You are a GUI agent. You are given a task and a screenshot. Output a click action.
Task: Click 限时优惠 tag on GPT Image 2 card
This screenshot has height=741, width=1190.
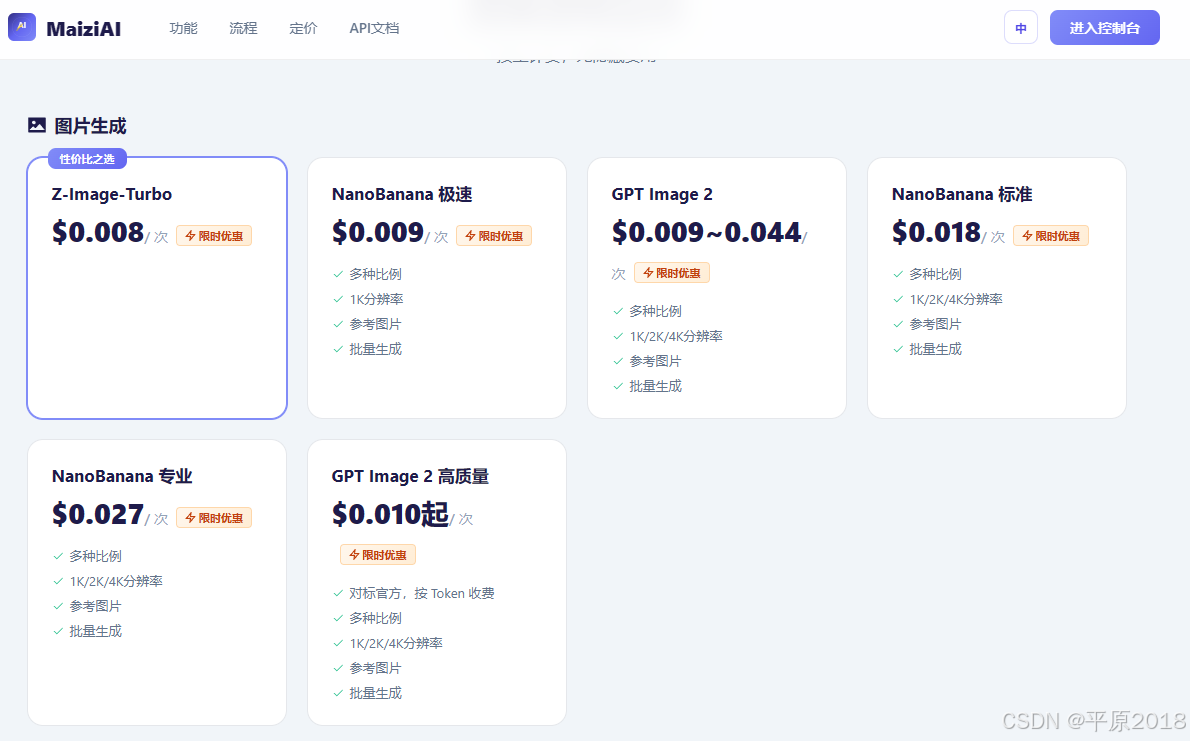tap(672, 273)
